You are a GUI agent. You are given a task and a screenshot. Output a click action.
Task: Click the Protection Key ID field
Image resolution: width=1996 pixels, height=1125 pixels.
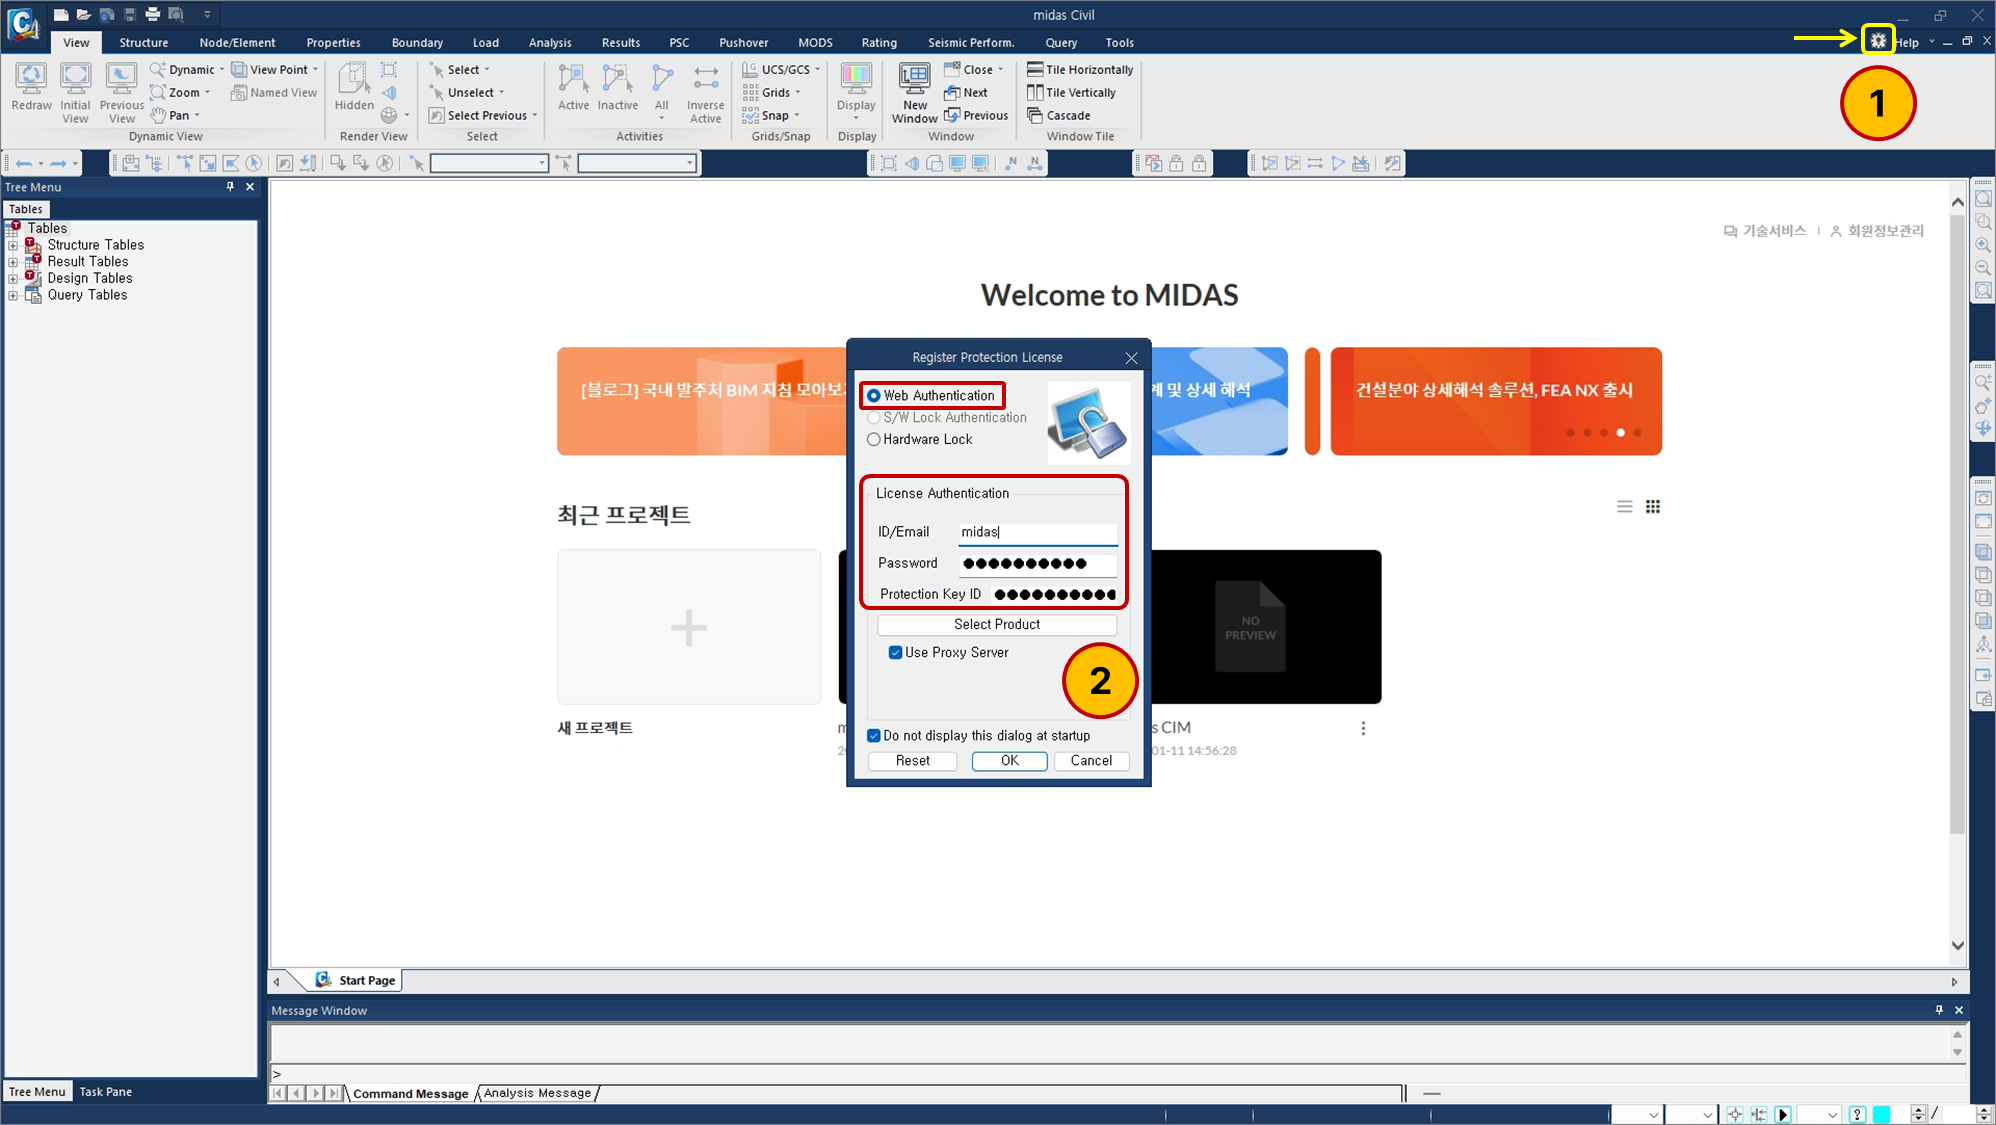click(1055, 595)
